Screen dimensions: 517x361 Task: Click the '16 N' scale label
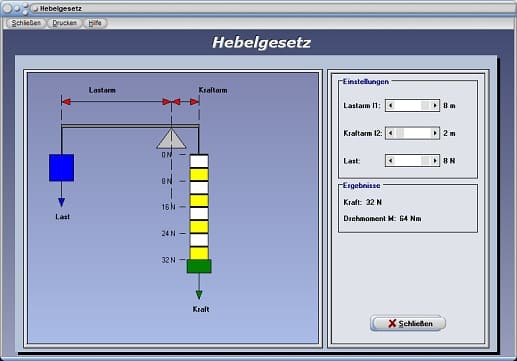point(168,207)
